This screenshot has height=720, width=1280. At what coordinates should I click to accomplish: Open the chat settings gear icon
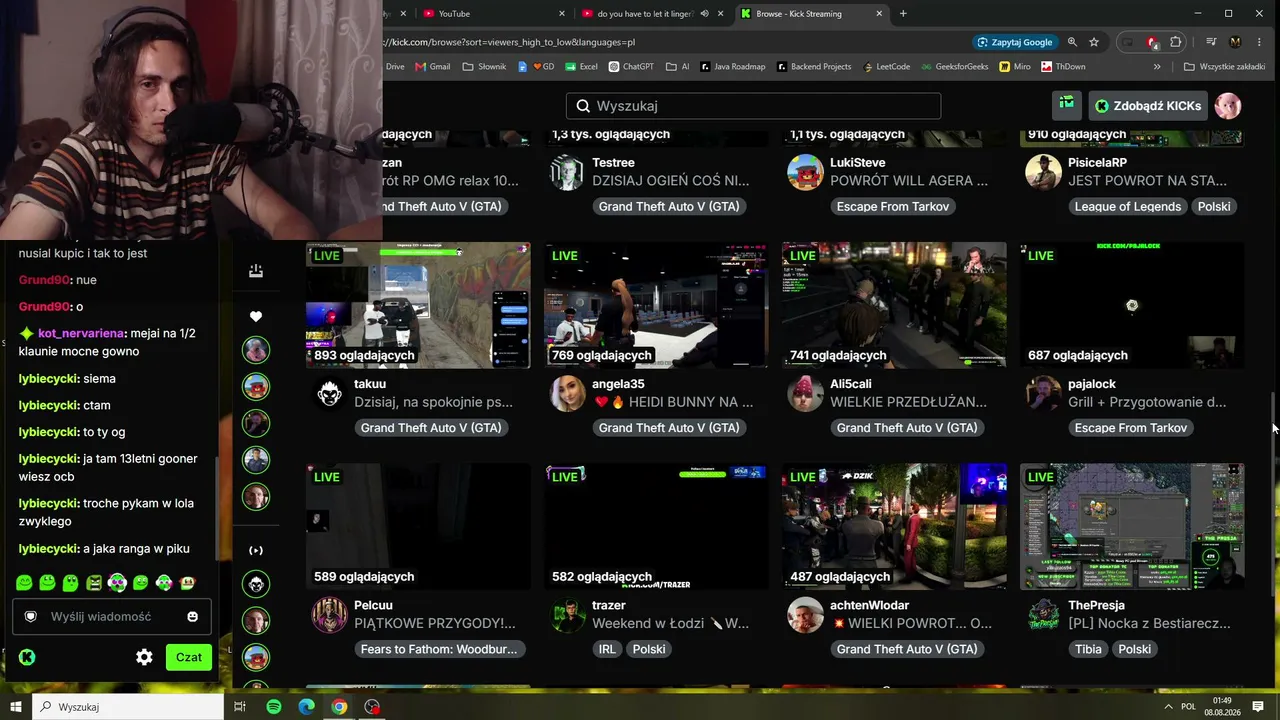click(144, 657)
